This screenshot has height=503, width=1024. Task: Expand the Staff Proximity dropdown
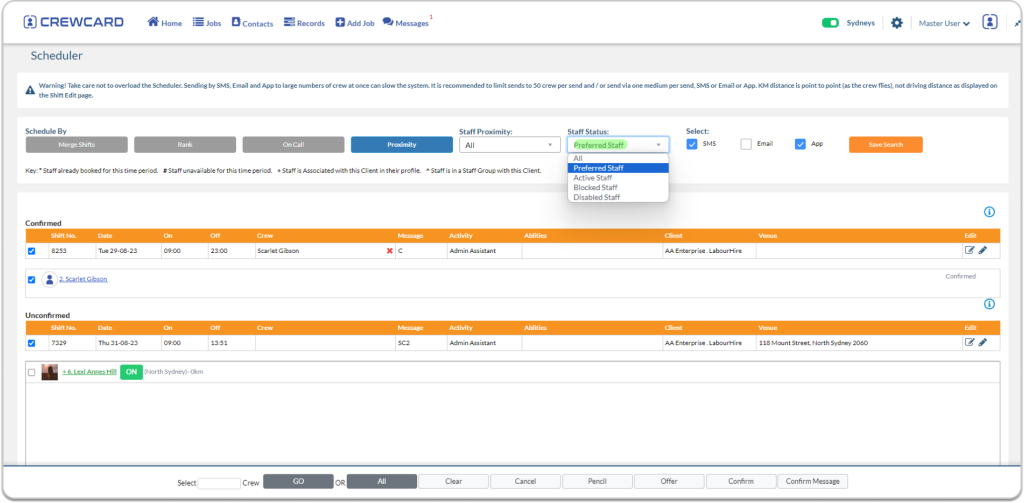pyautogui.click(x=509, y=145)
